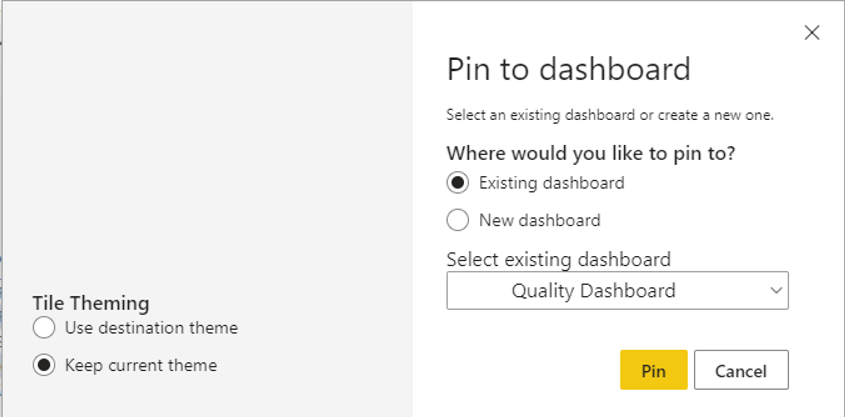
Task: Choose the New dashboard radio option
Action: [458, 220]
